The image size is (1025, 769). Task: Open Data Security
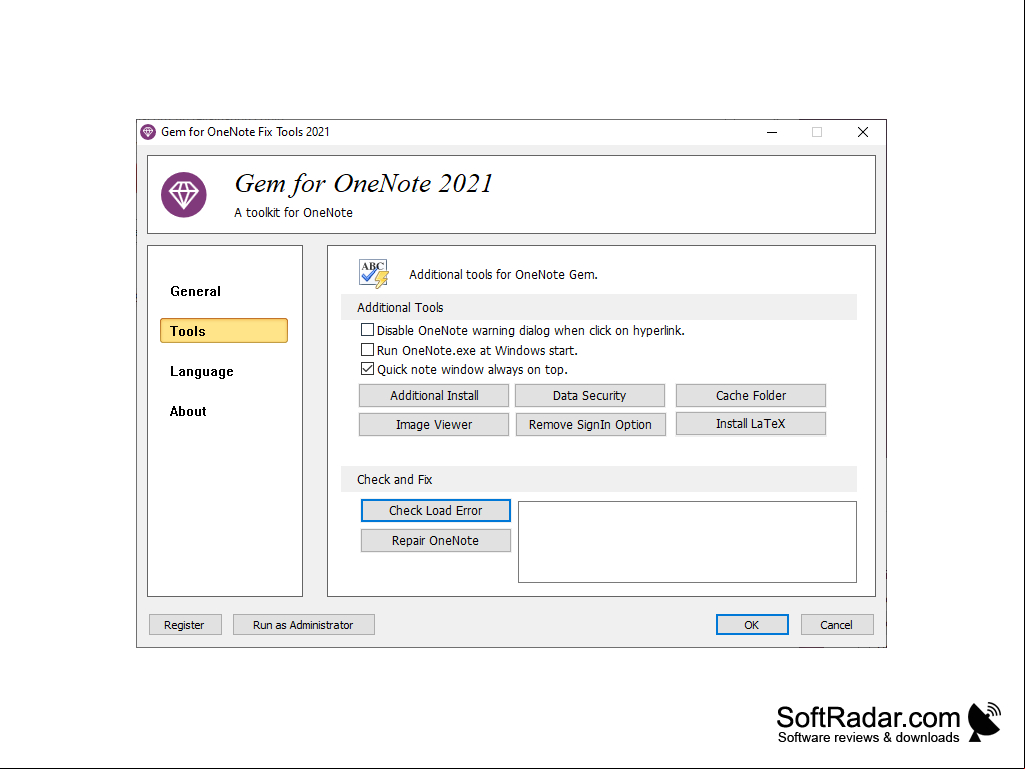(x=590, y=396)
